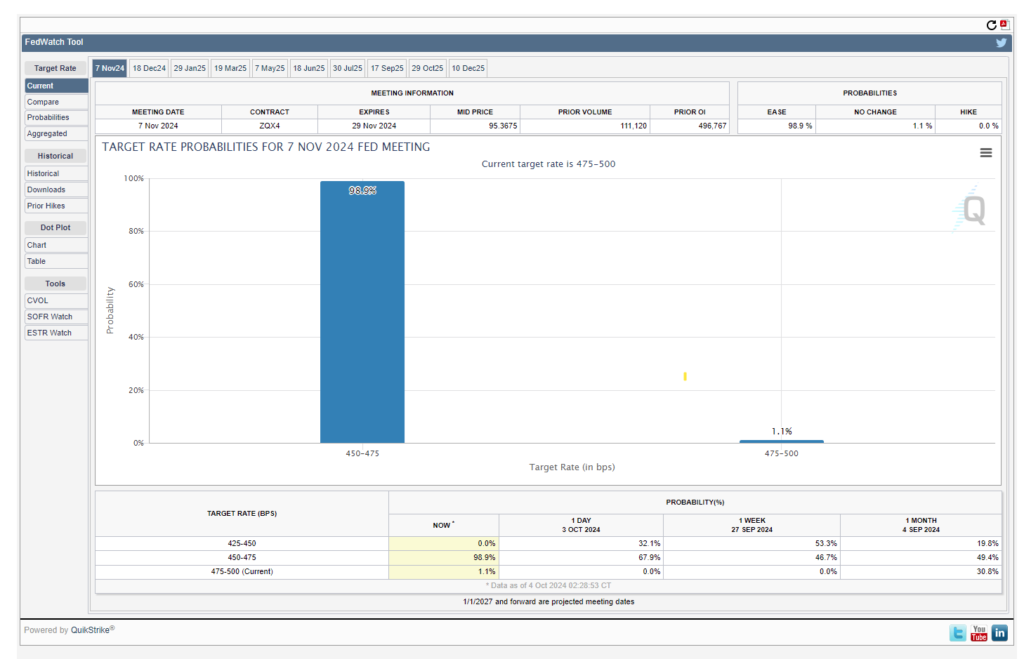The image size is (1024, 659).
Task: Open Downloads under Historical
Action: 56,189
